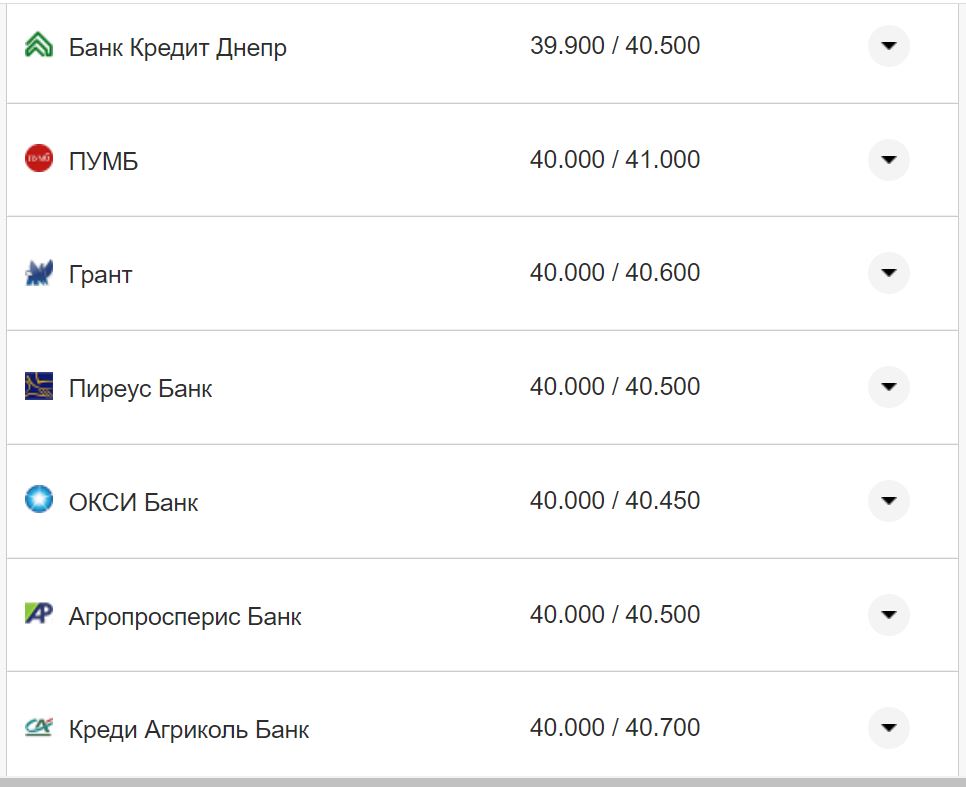Expand the Креди Агриколь Банк row
The width and height of the screenshot is (966, 787).
[888, 727]
